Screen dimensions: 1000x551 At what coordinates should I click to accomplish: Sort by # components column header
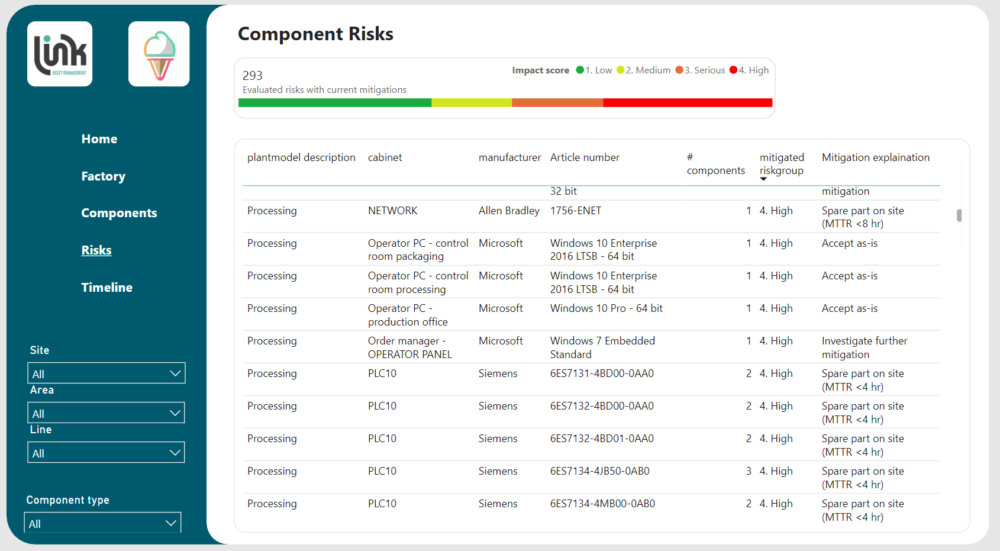[716, 164]
